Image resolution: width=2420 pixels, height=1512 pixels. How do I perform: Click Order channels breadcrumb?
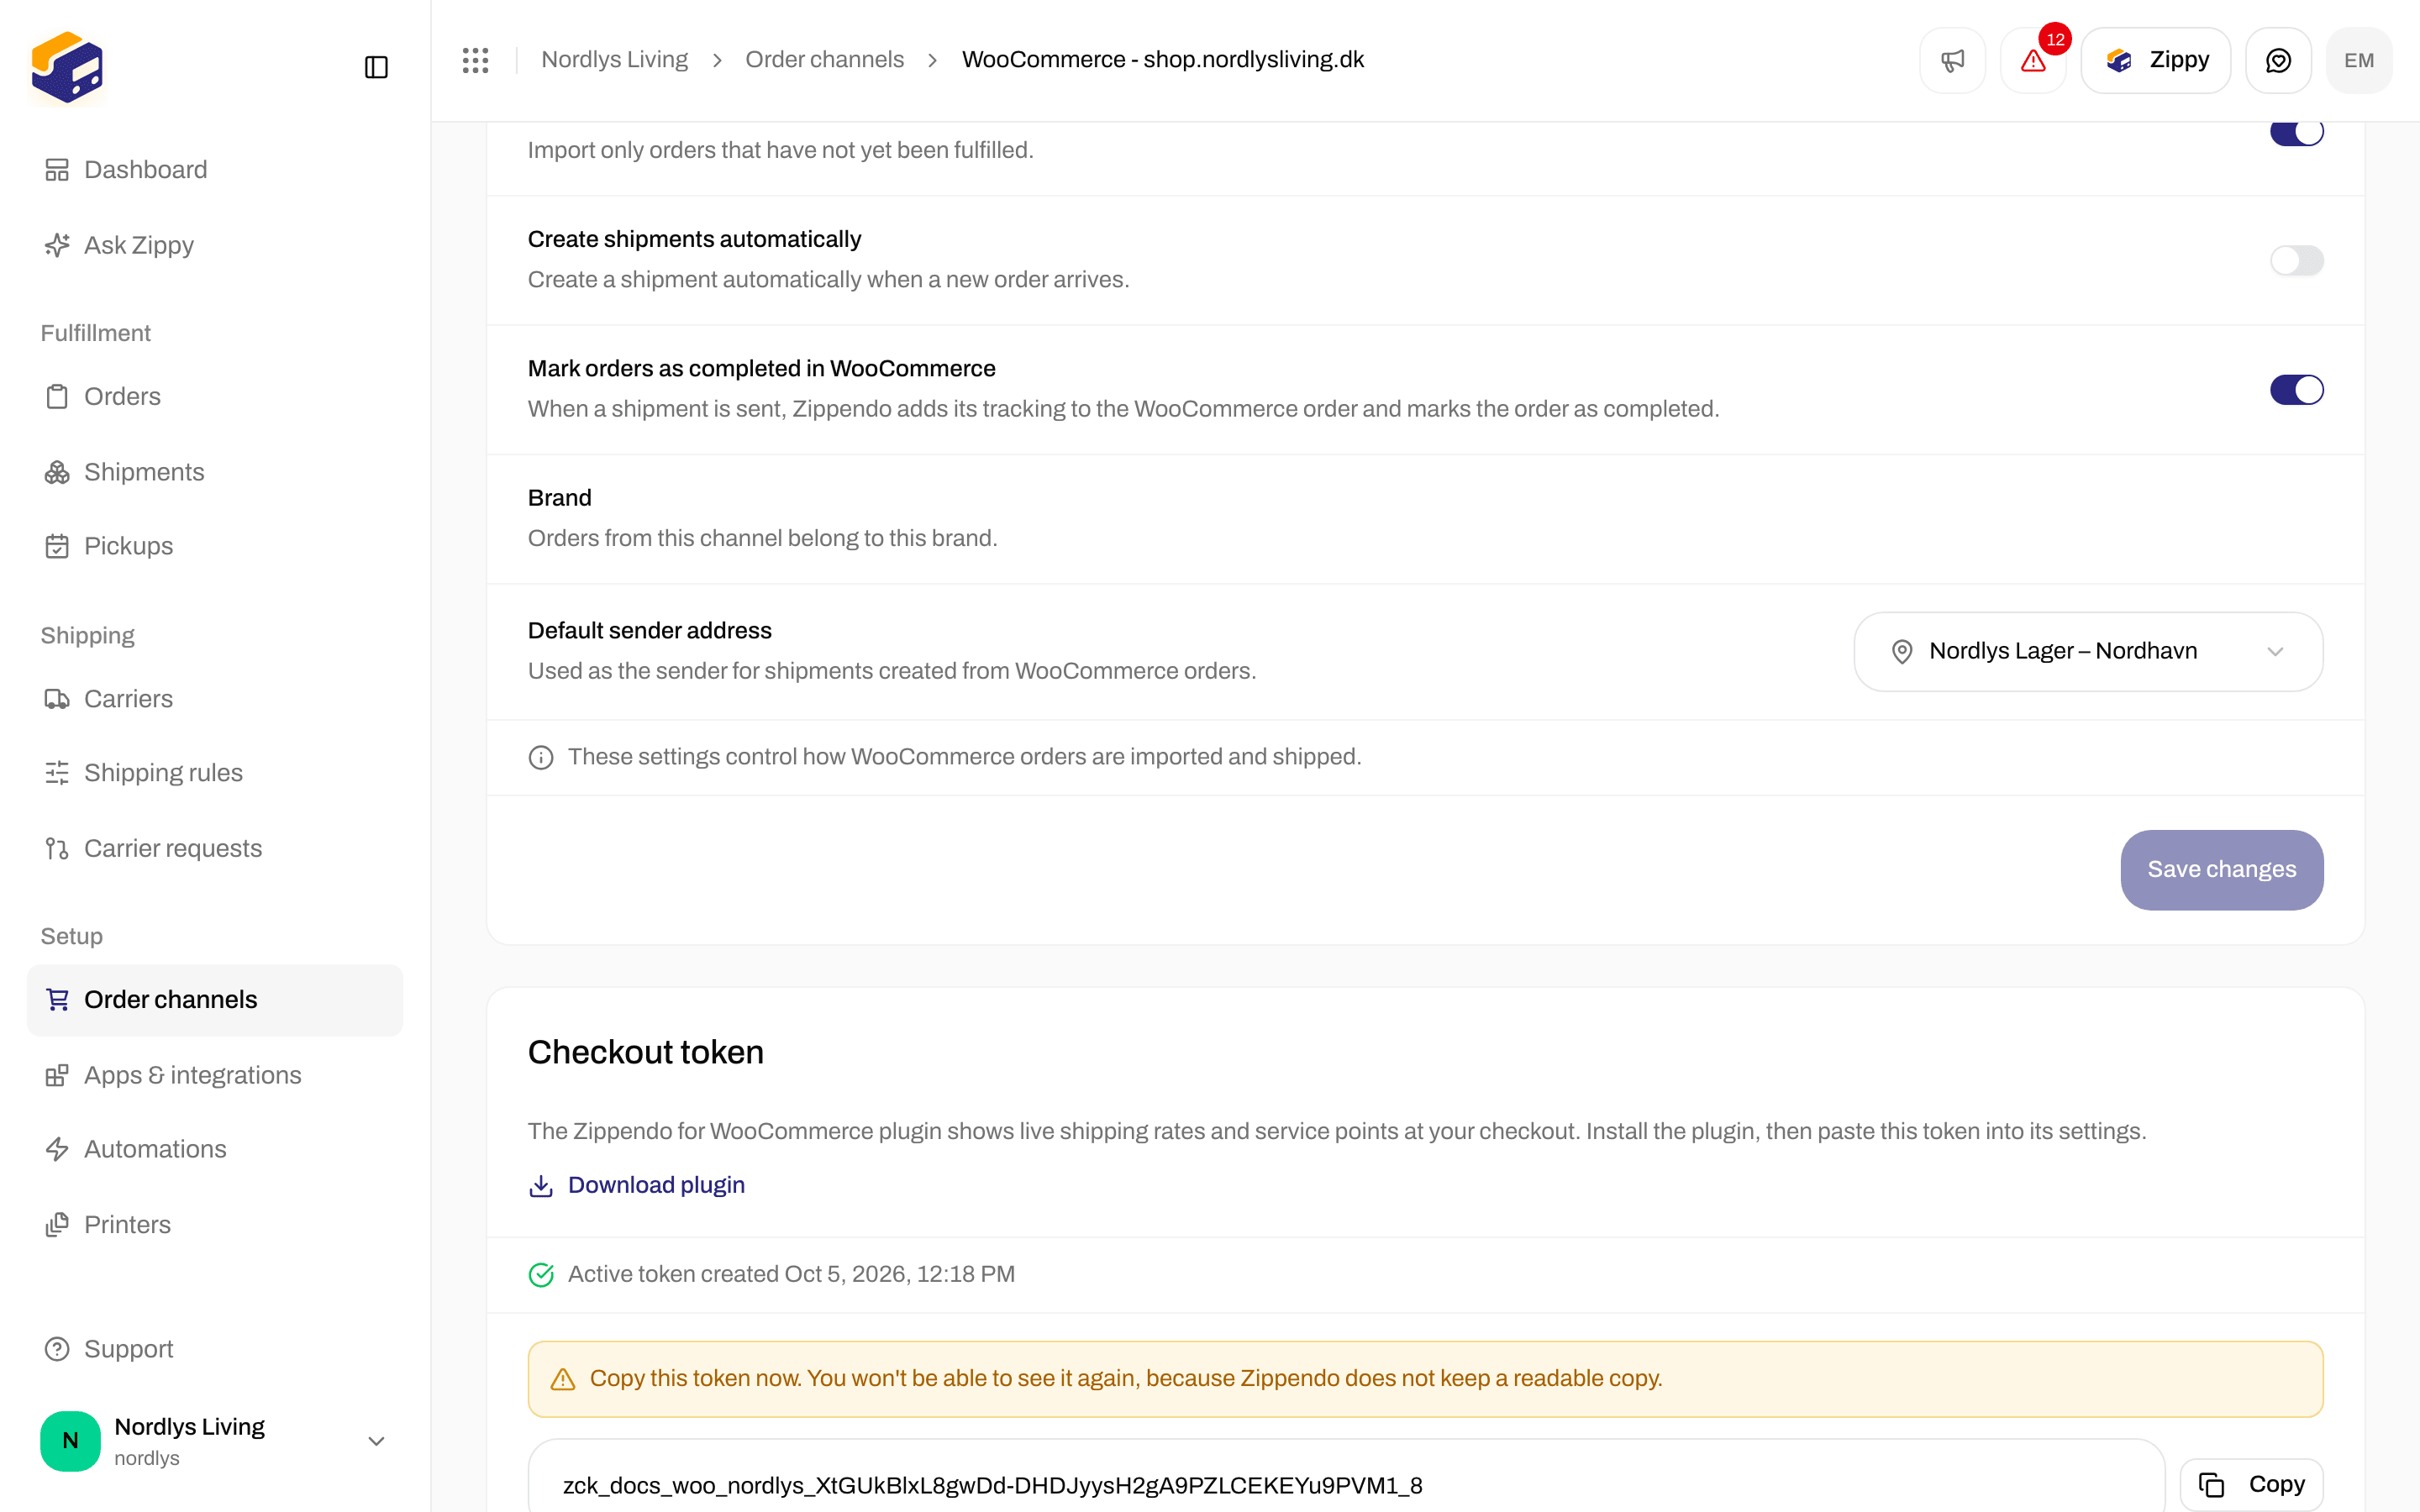(x=824, y=60)
